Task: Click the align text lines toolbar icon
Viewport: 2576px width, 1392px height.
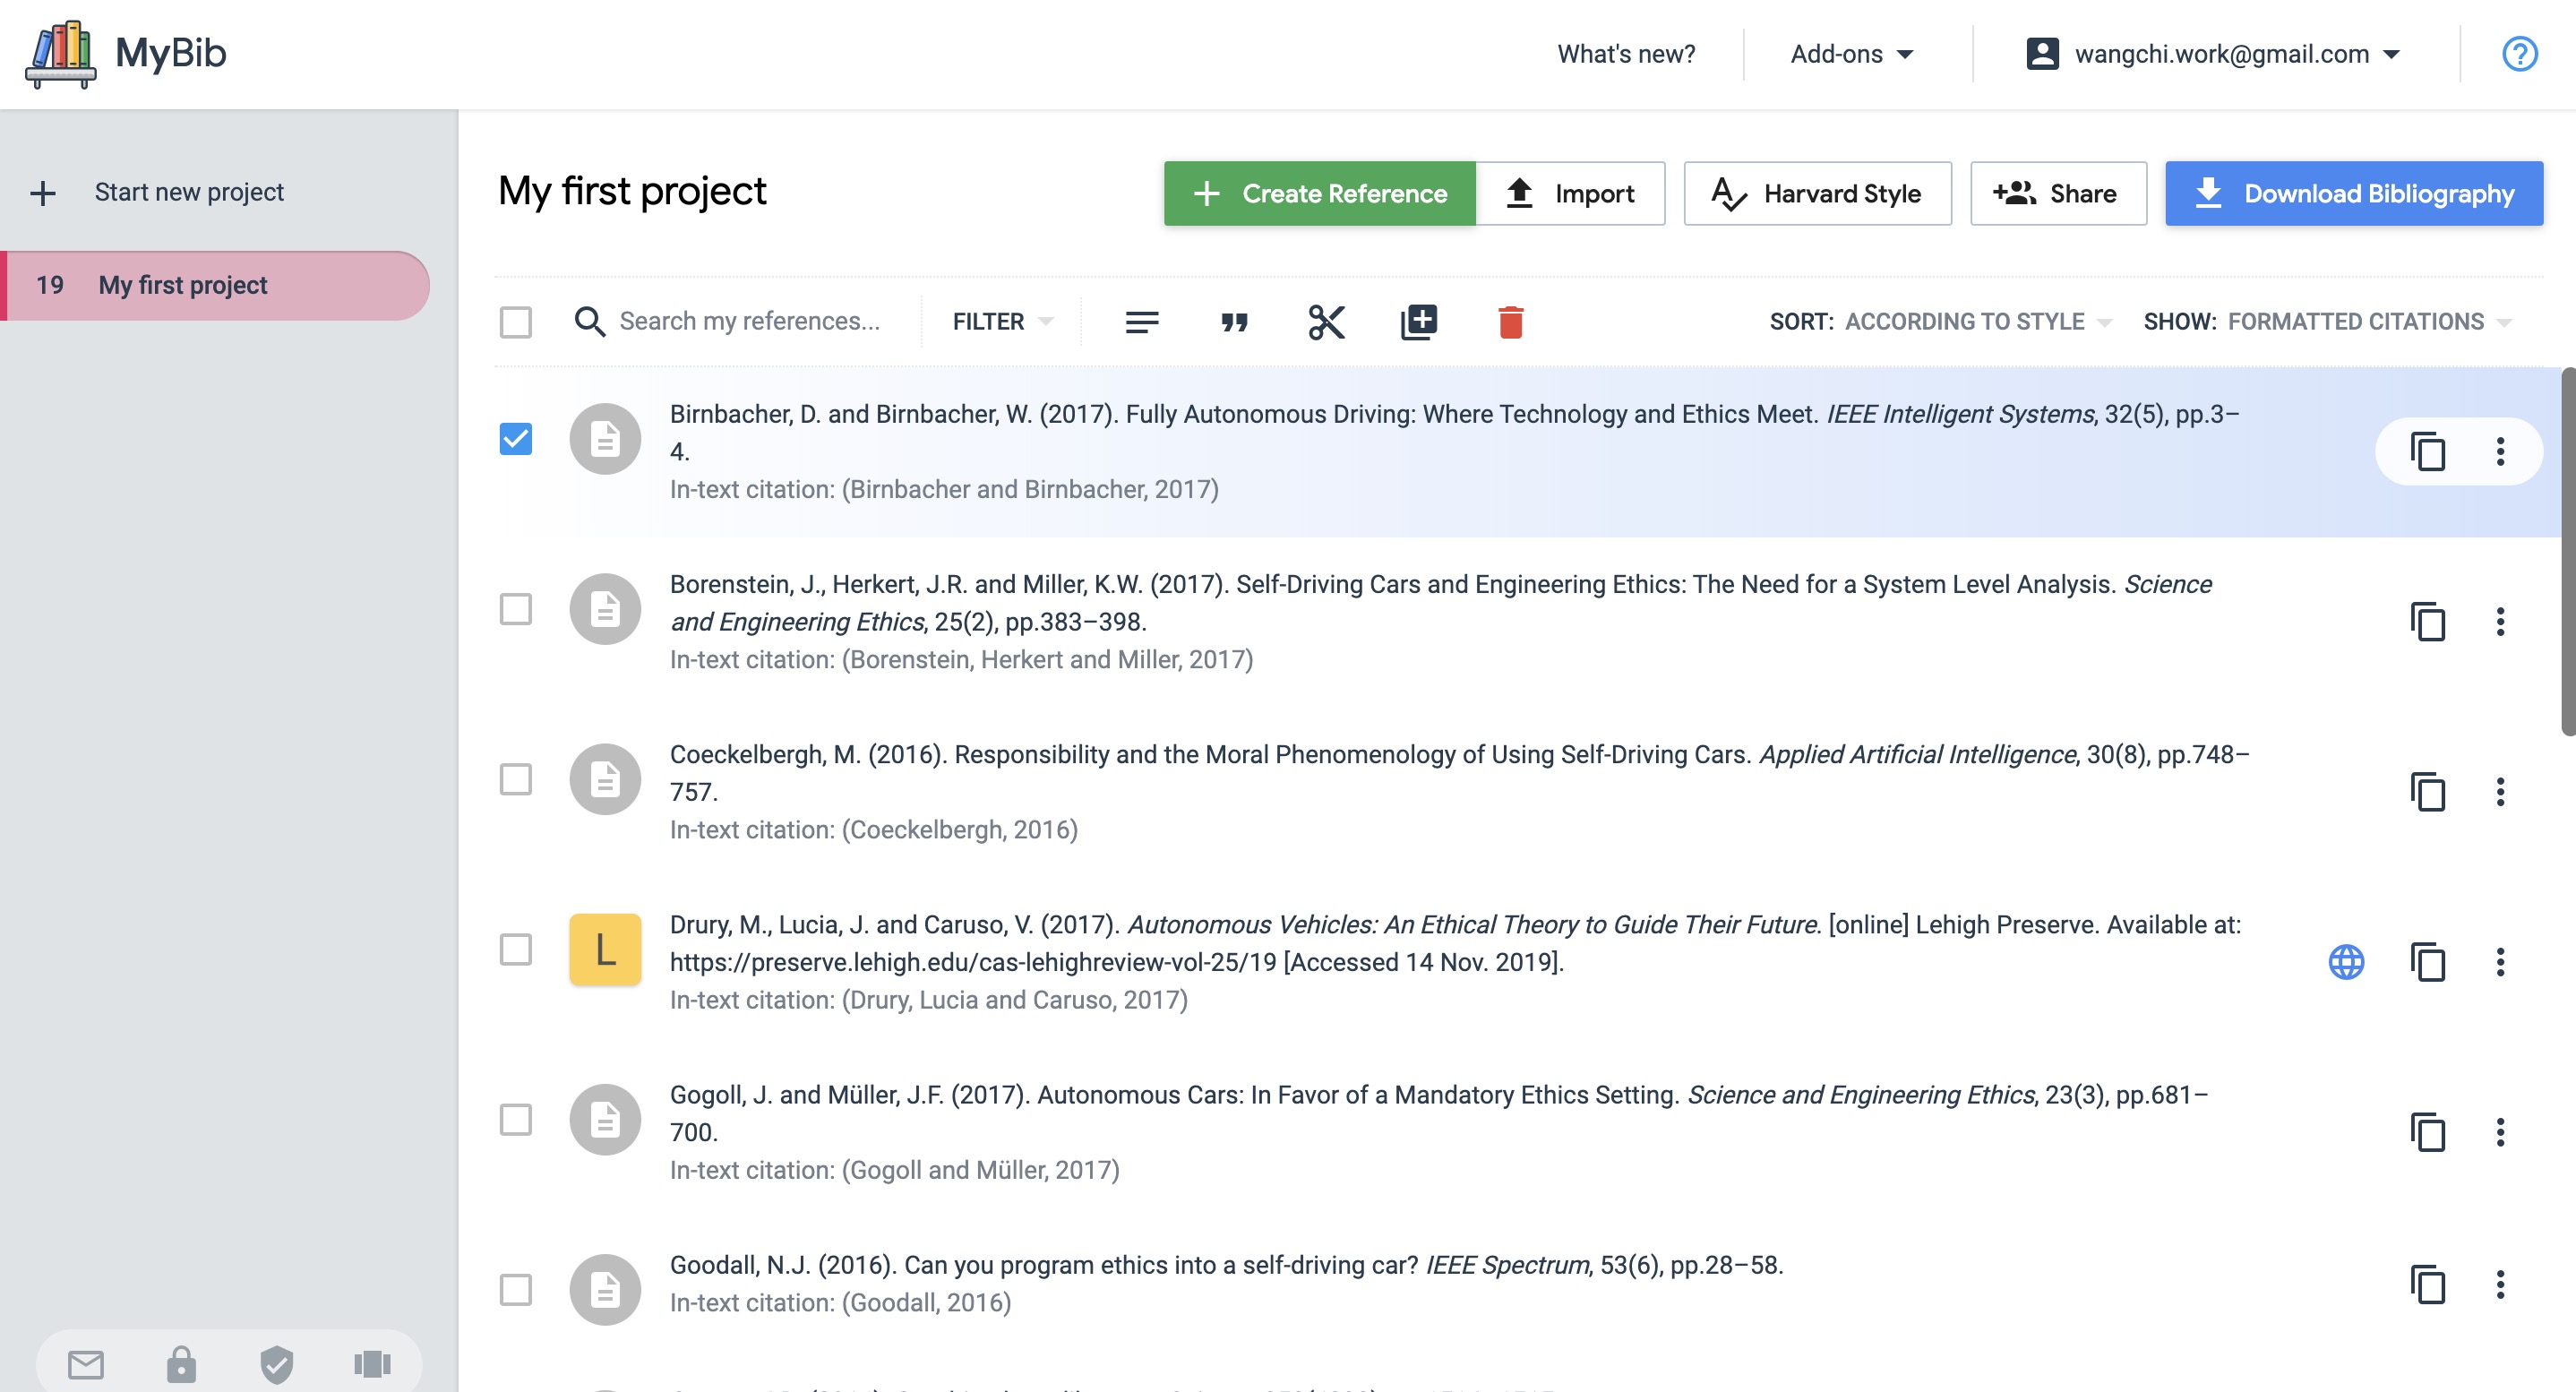Action: [x=1141, y=322]
